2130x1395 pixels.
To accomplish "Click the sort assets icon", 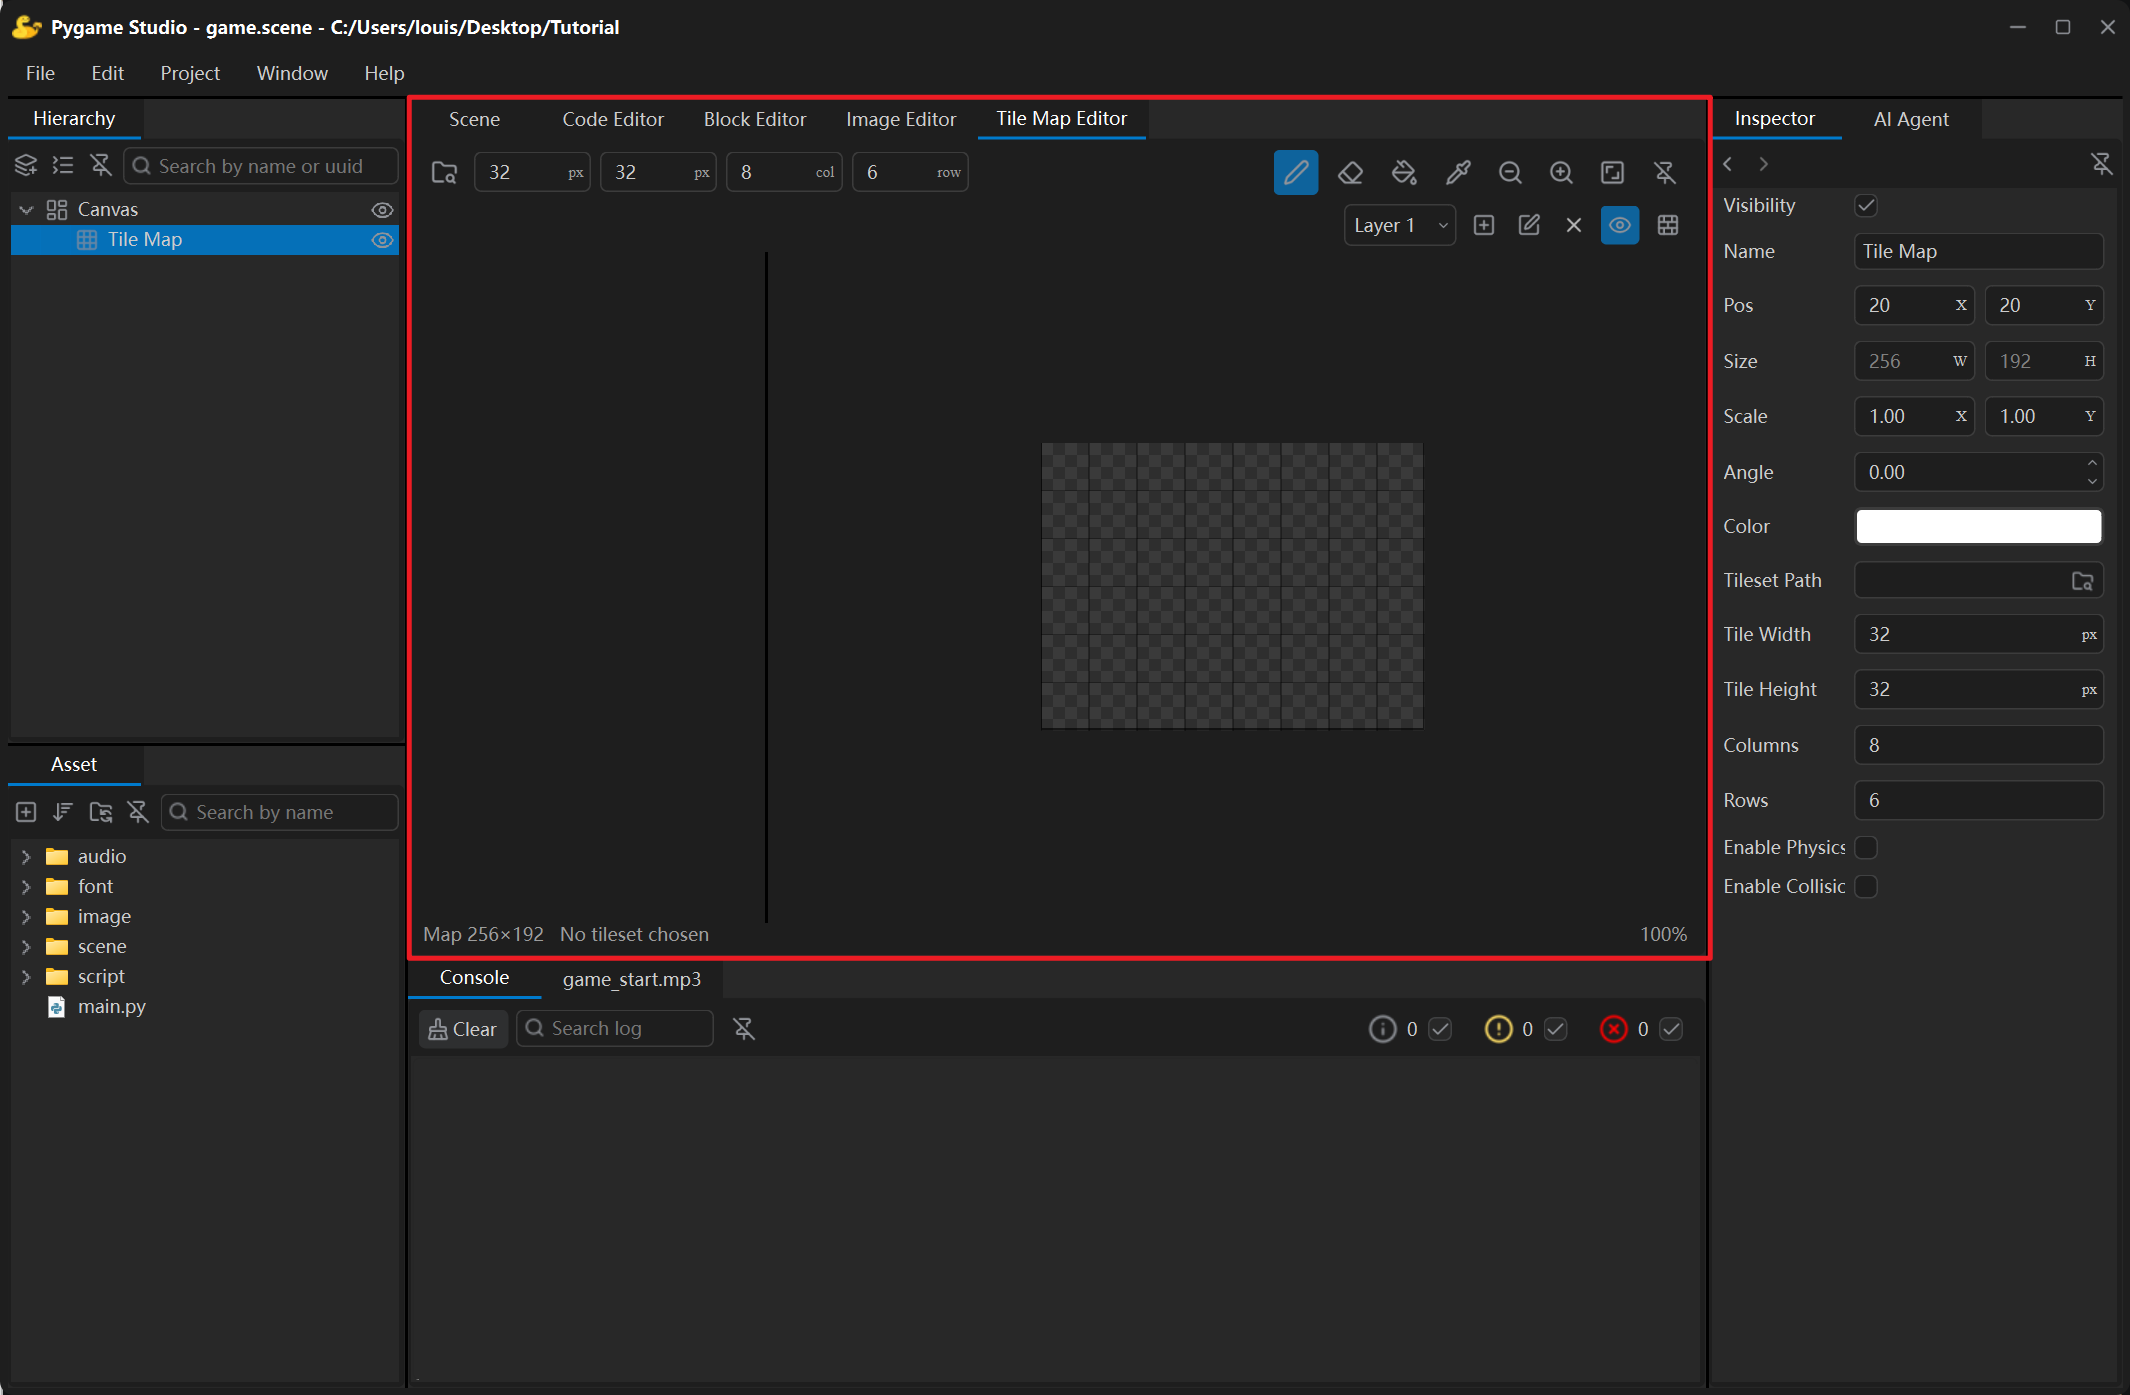I will pyautogui.click(x=63, y=812).
